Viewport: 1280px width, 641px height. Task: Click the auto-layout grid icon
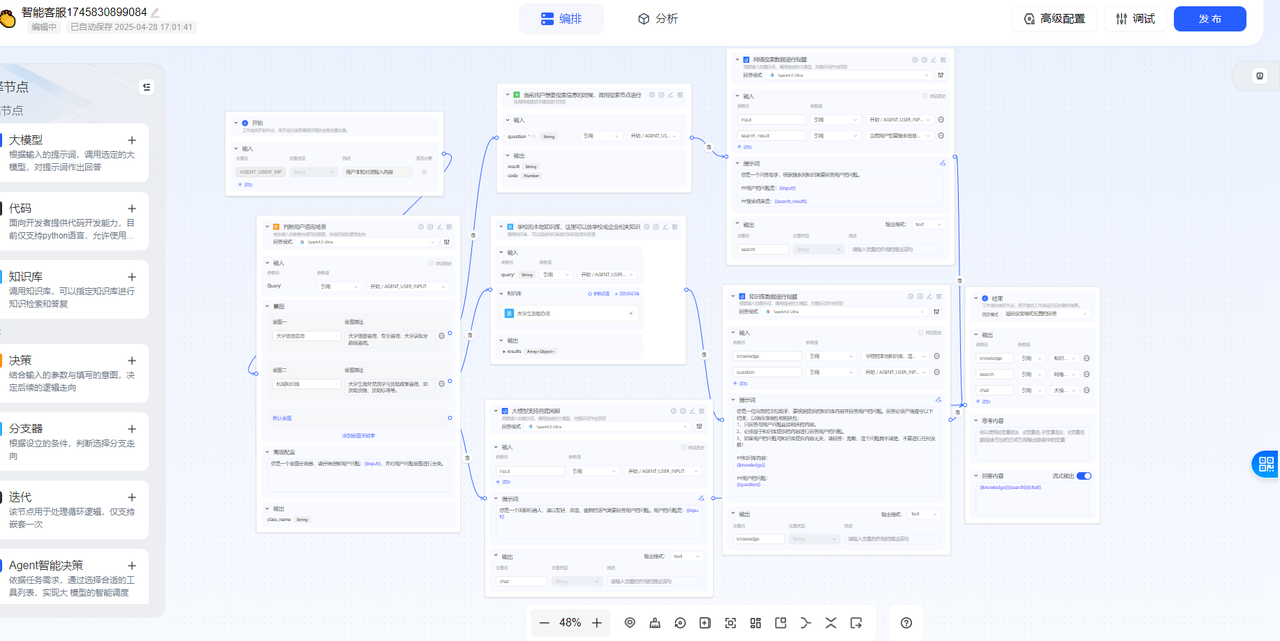pyautogui.click(x=755, y=622)
